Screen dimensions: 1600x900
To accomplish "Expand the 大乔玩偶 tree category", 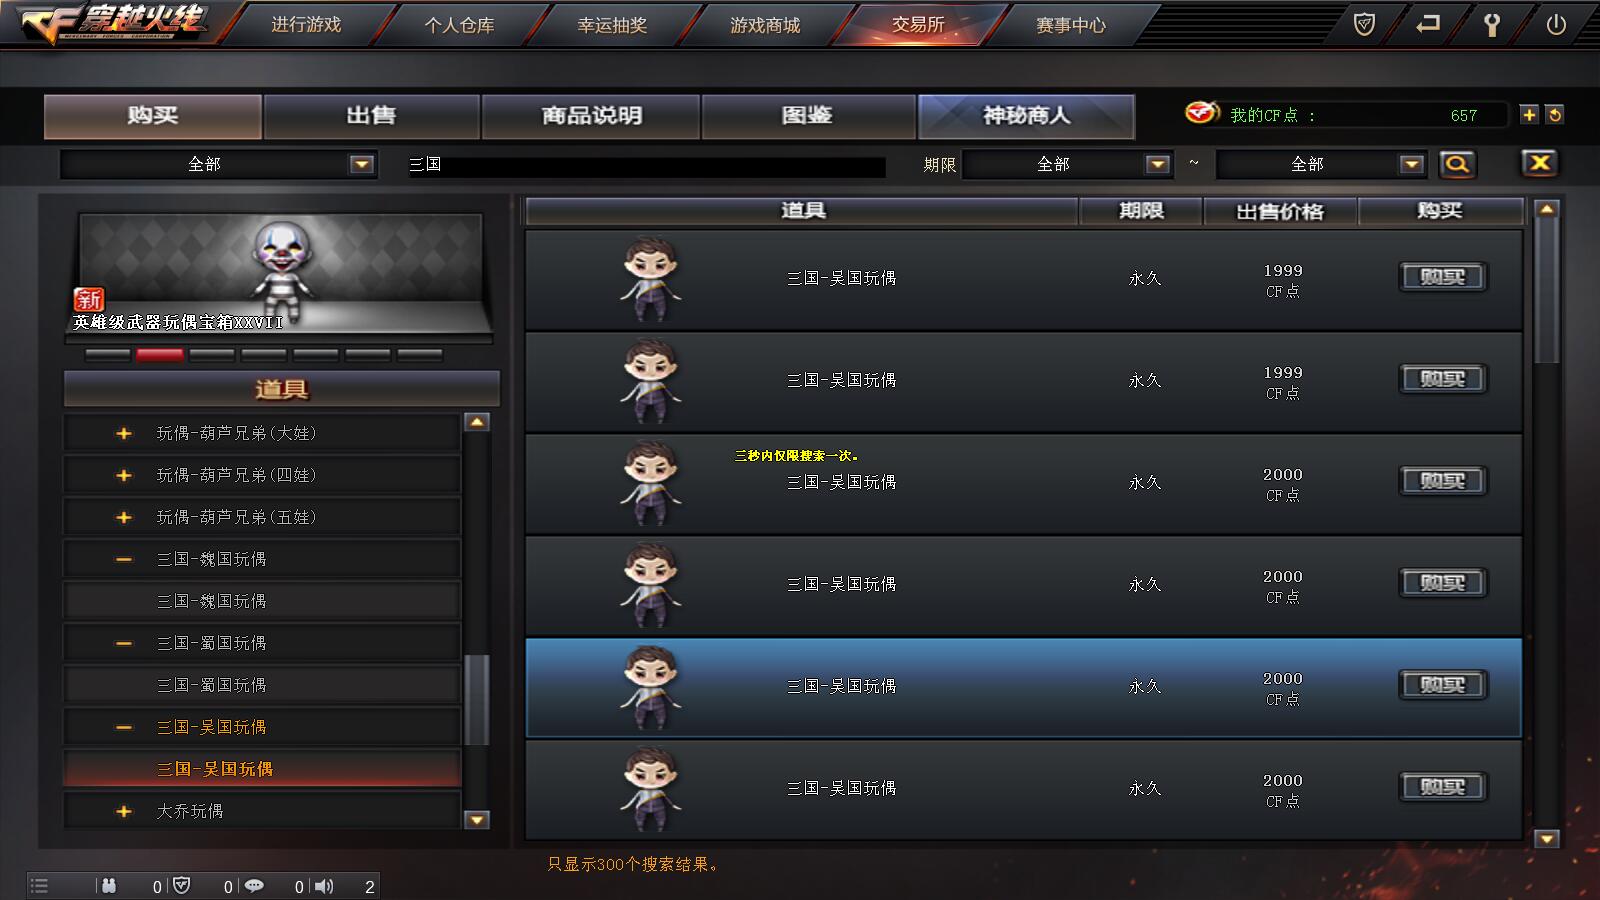I will click(123, 811).
